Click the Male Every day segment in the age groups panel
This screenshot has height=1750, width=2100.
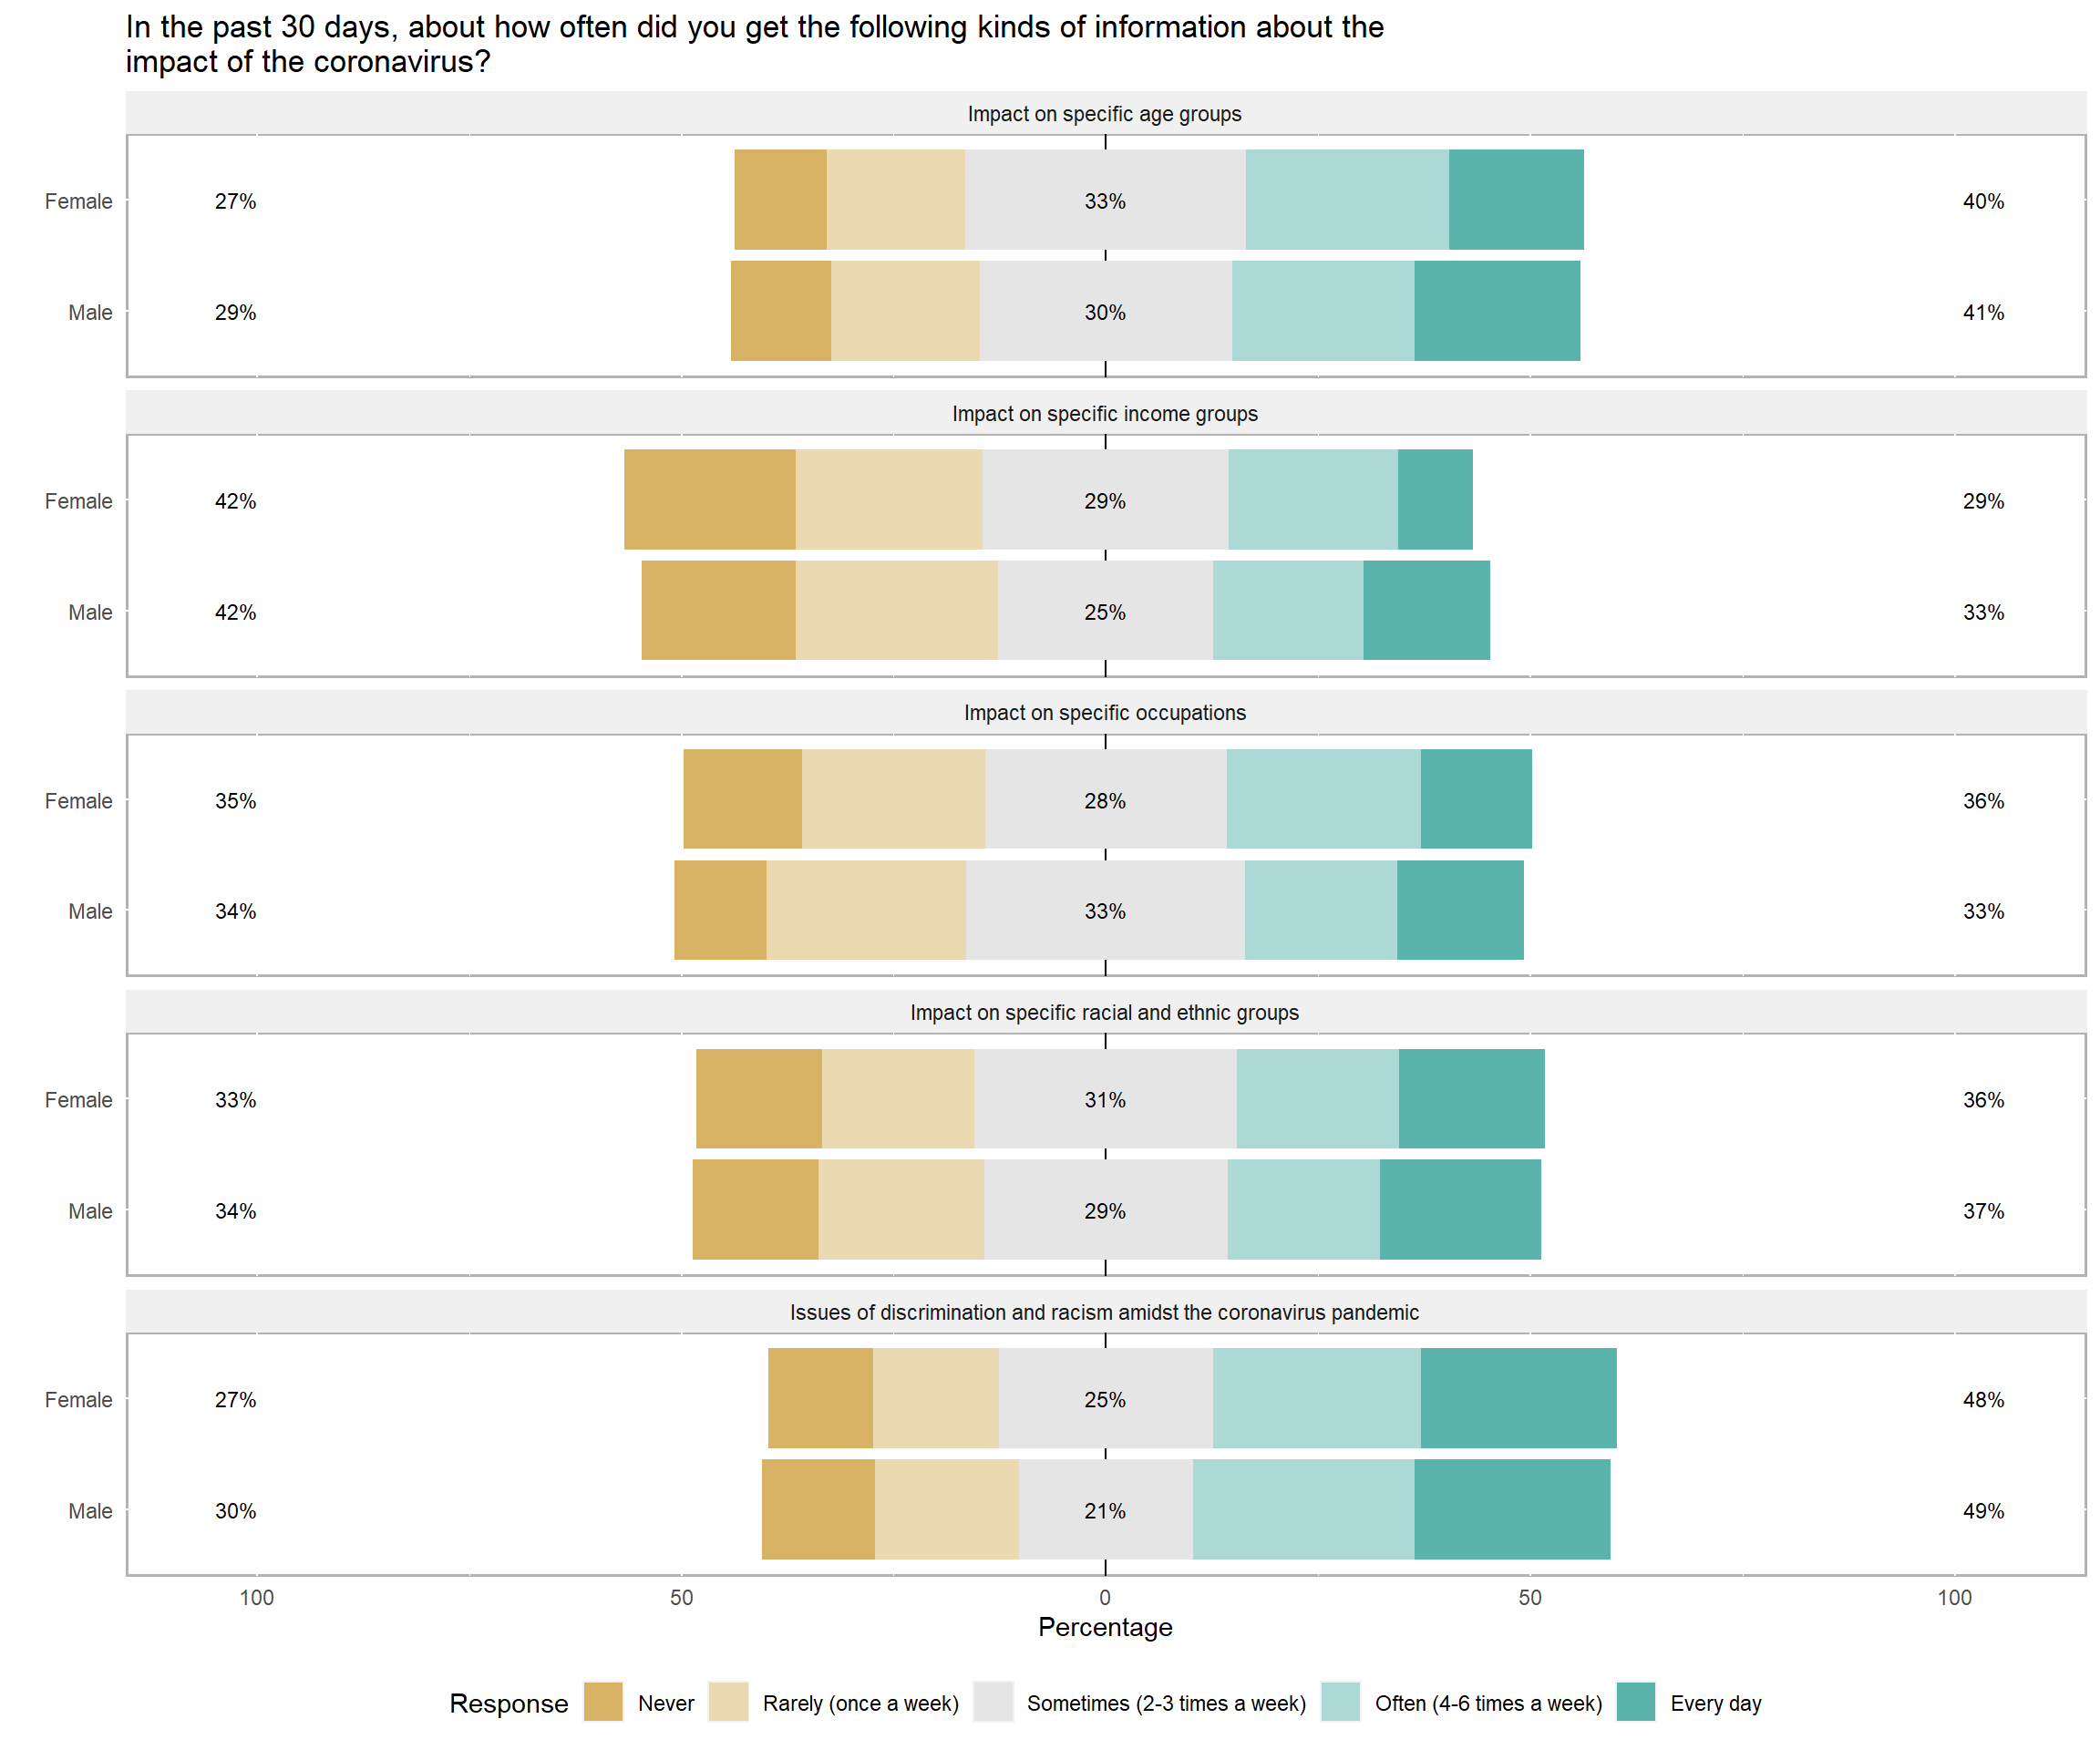(x=1496, y=311)
